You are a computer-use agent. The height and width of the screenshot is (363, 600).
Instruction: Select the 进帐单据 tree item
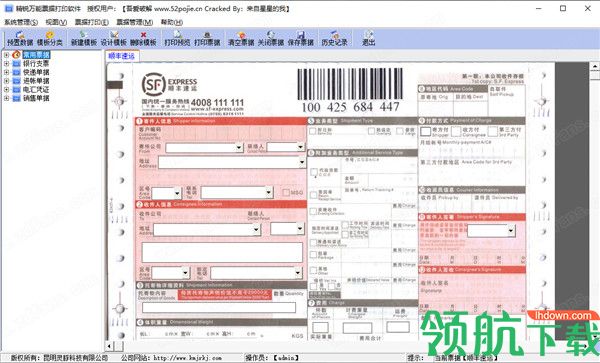click(x=36, y=81)
